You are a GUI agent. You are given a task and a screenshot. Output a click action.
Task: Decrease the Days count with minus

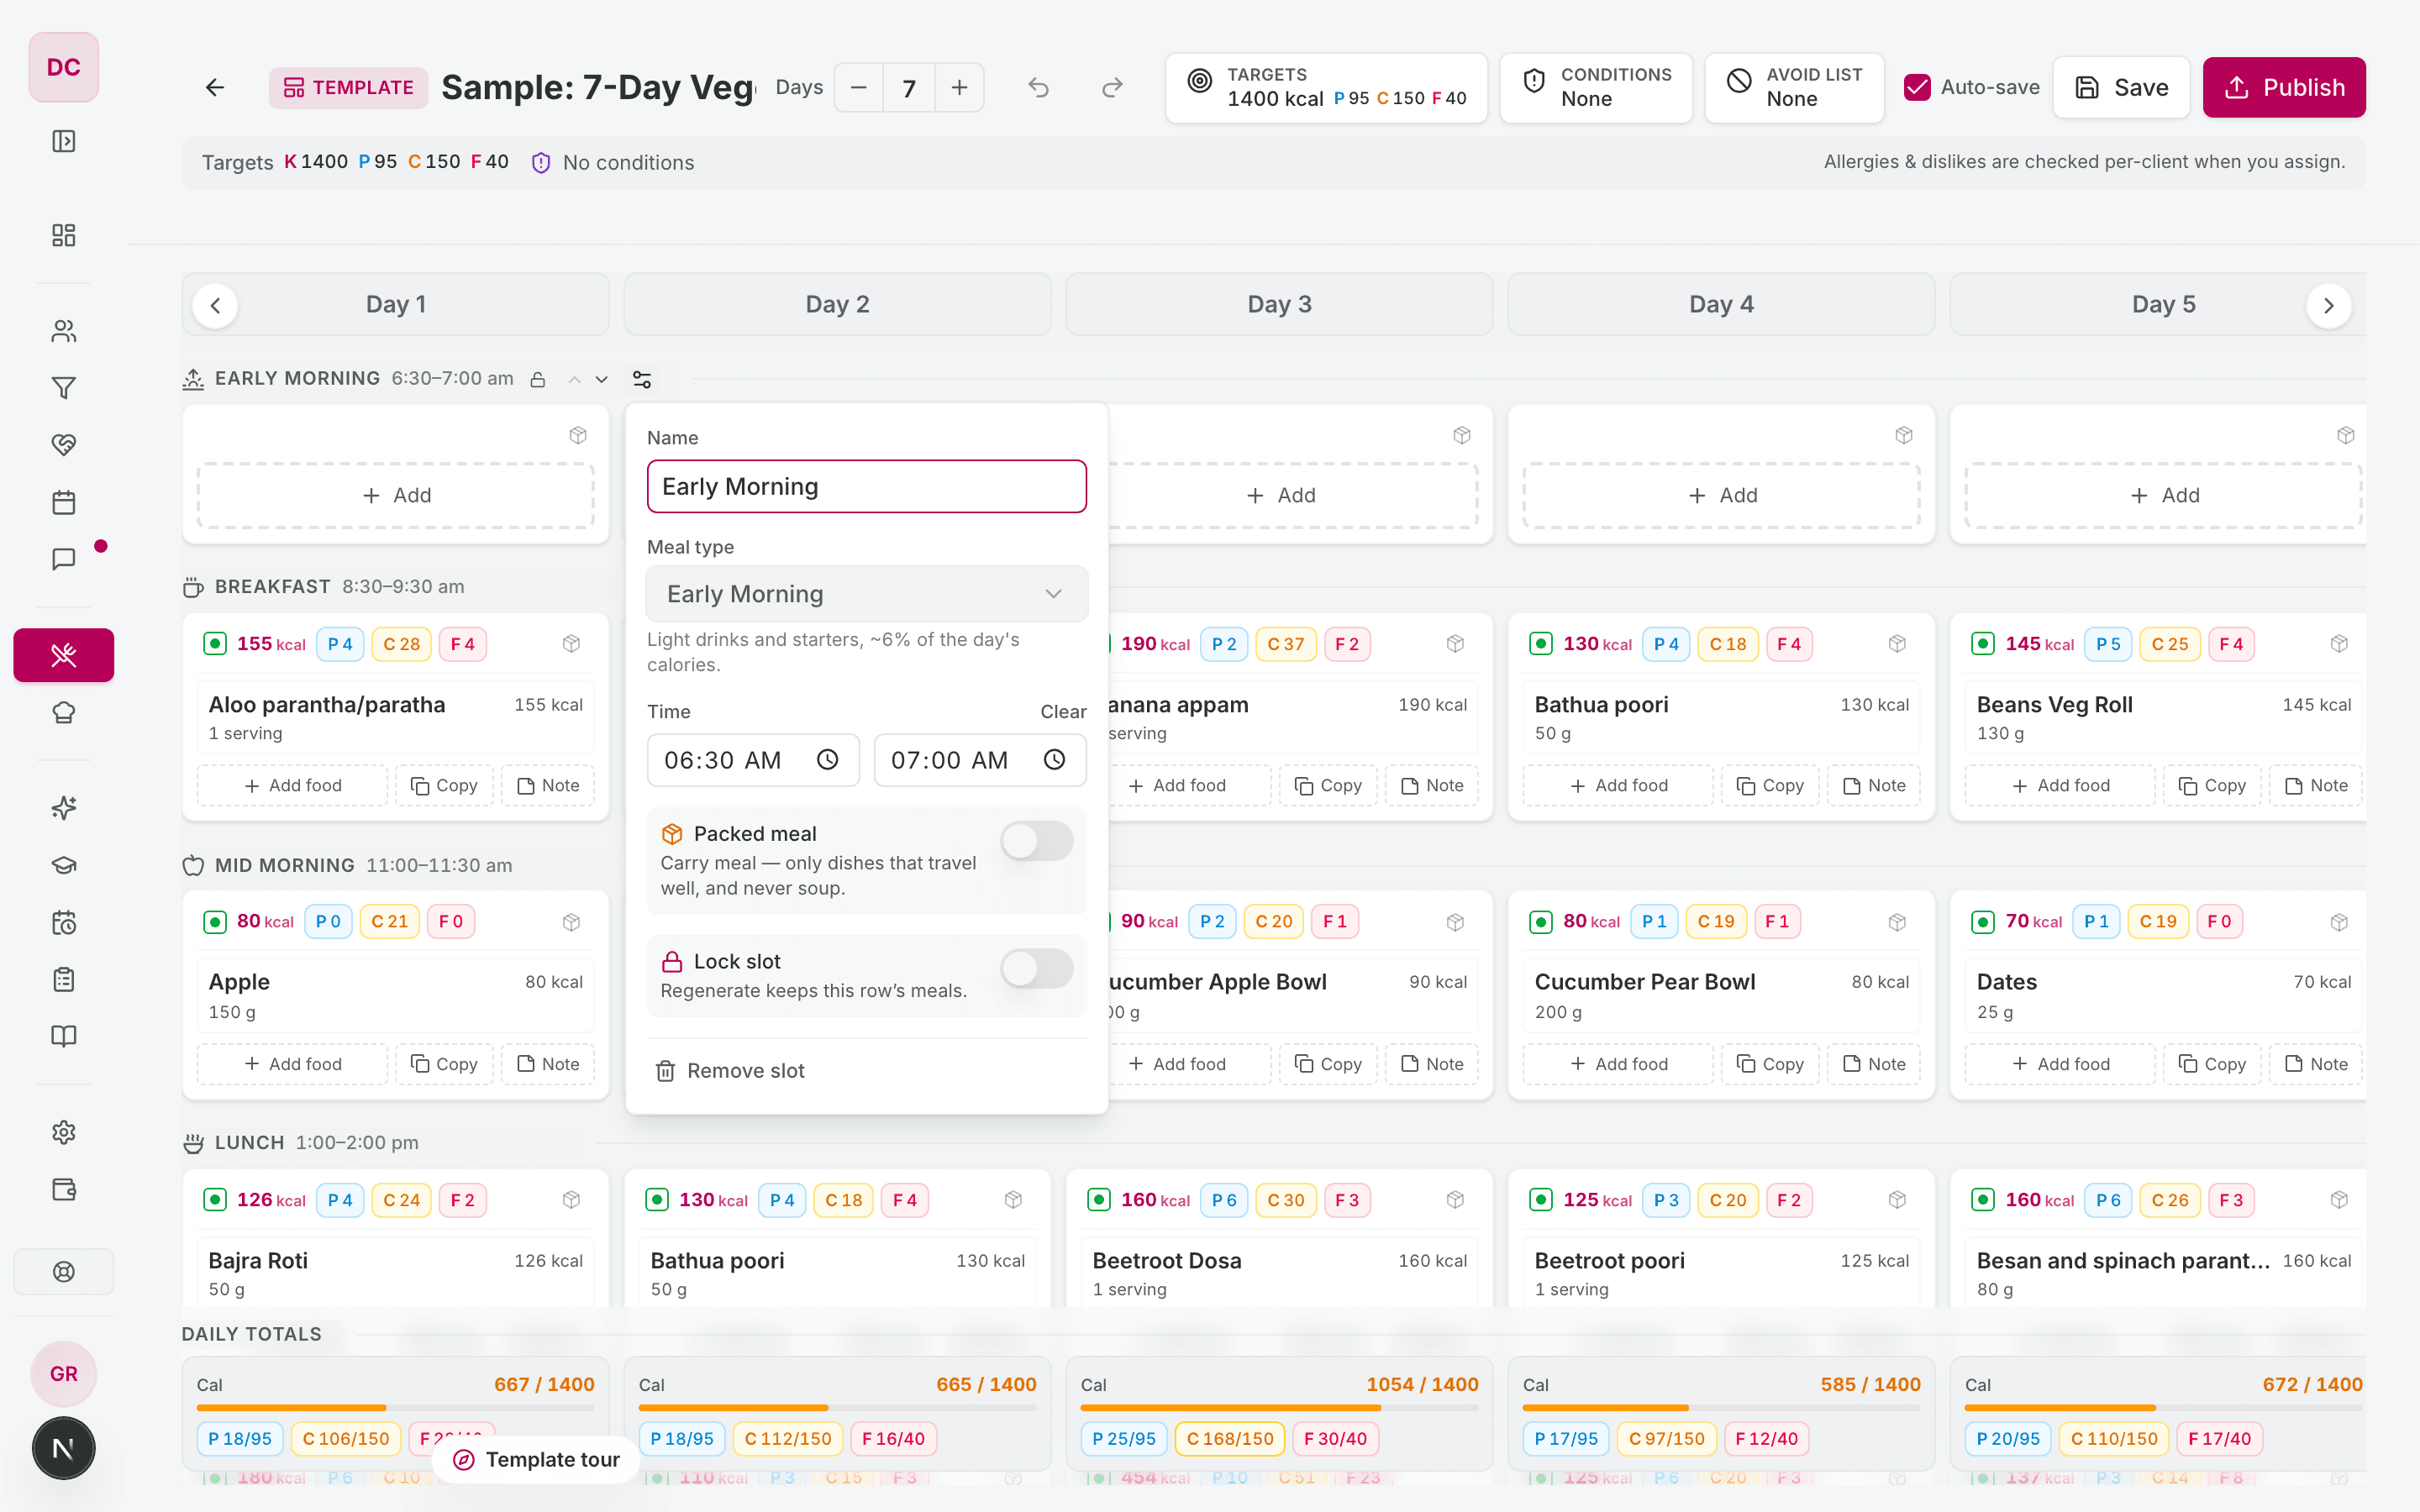point(858,88)
